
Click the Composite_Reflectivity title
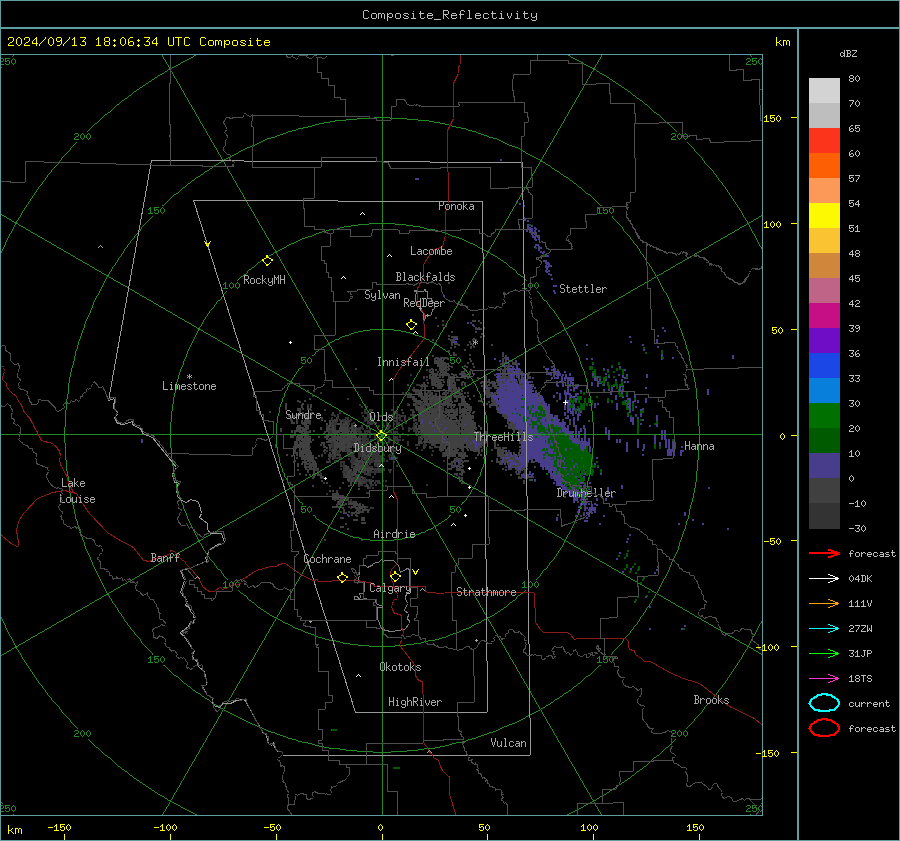coord(449,15)
